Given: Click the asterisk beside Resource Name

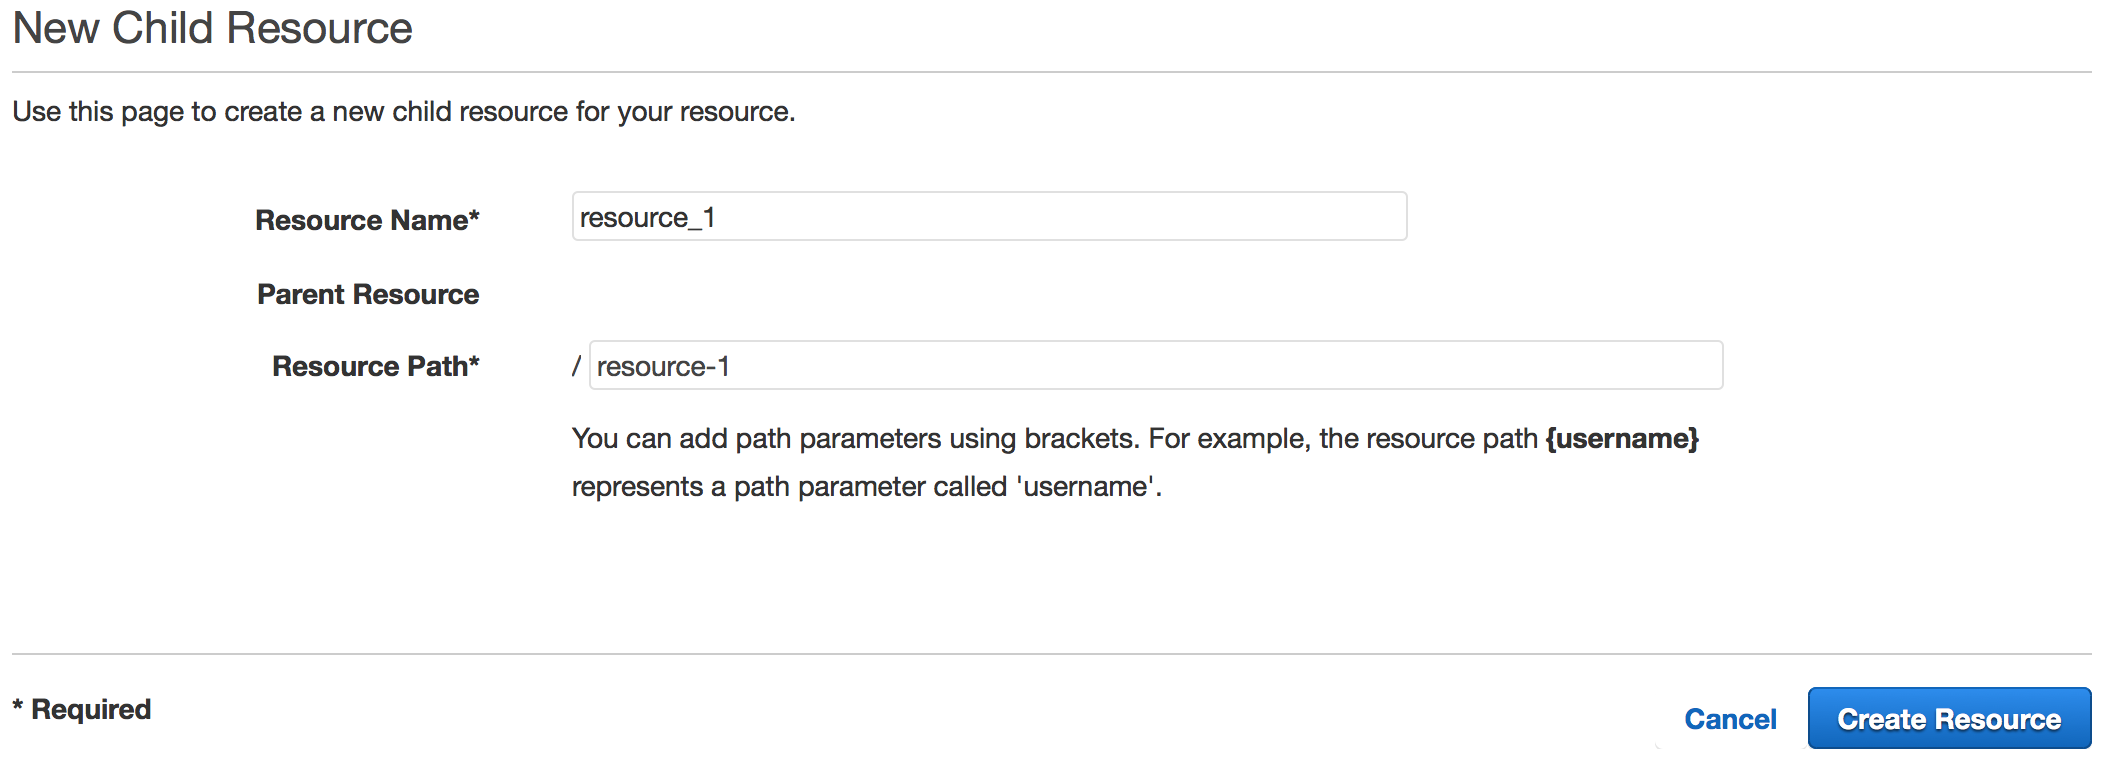Looking at the screenshot, I should 474,215.
